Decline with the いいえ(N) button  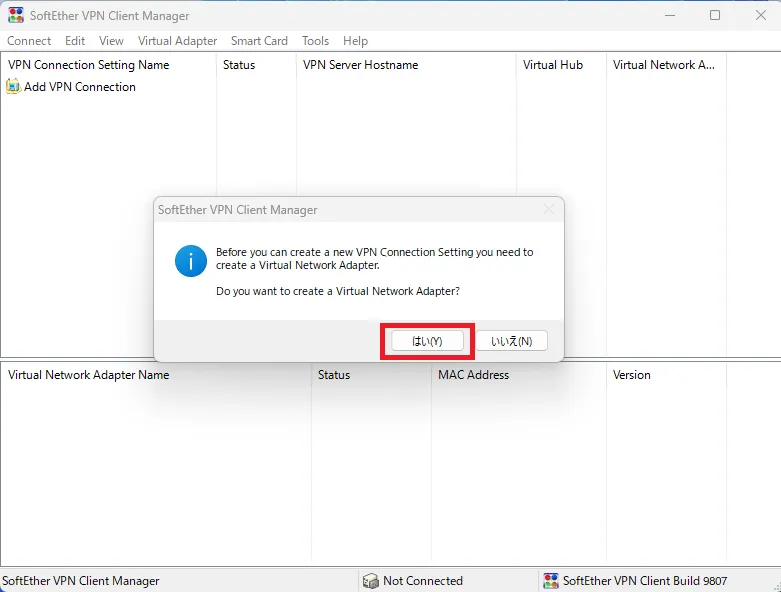tap(512, 341)
